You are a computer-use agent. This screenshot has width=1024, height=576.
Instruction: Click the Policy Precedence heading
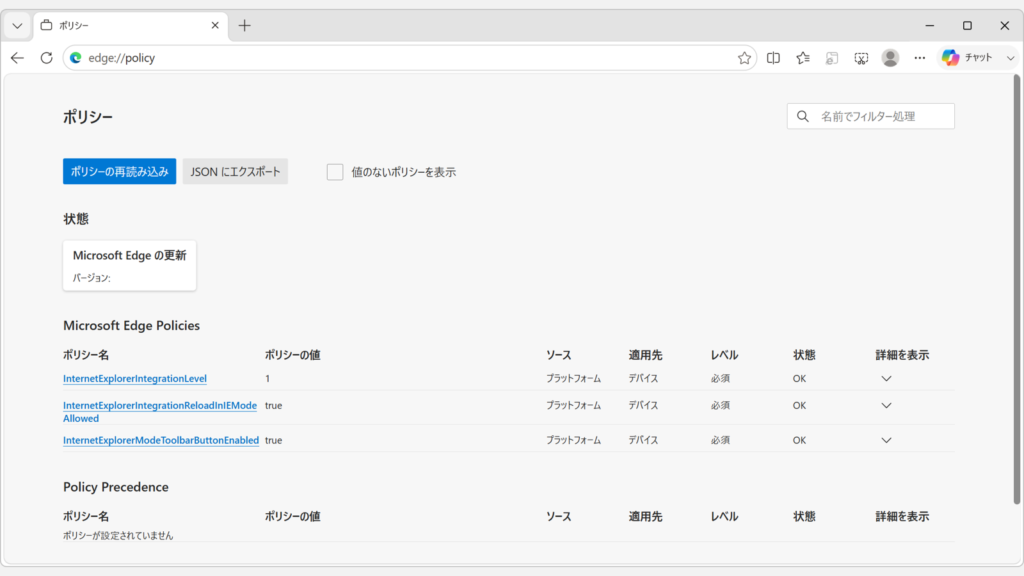tap(116, 487)
